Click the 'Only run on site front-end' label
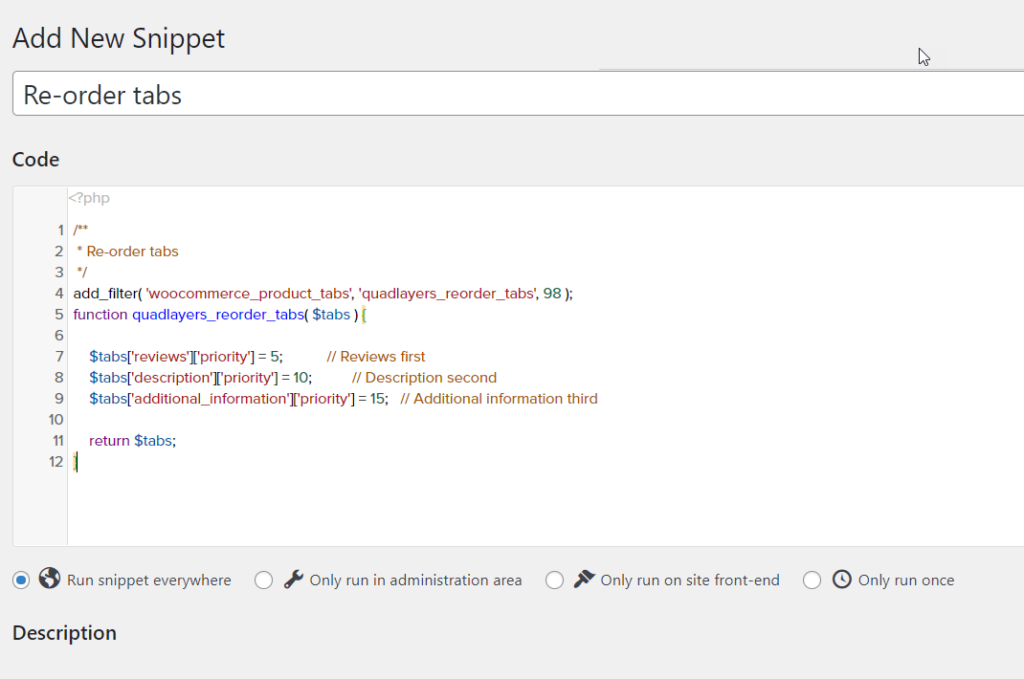1024x679 pixels. 690,580
